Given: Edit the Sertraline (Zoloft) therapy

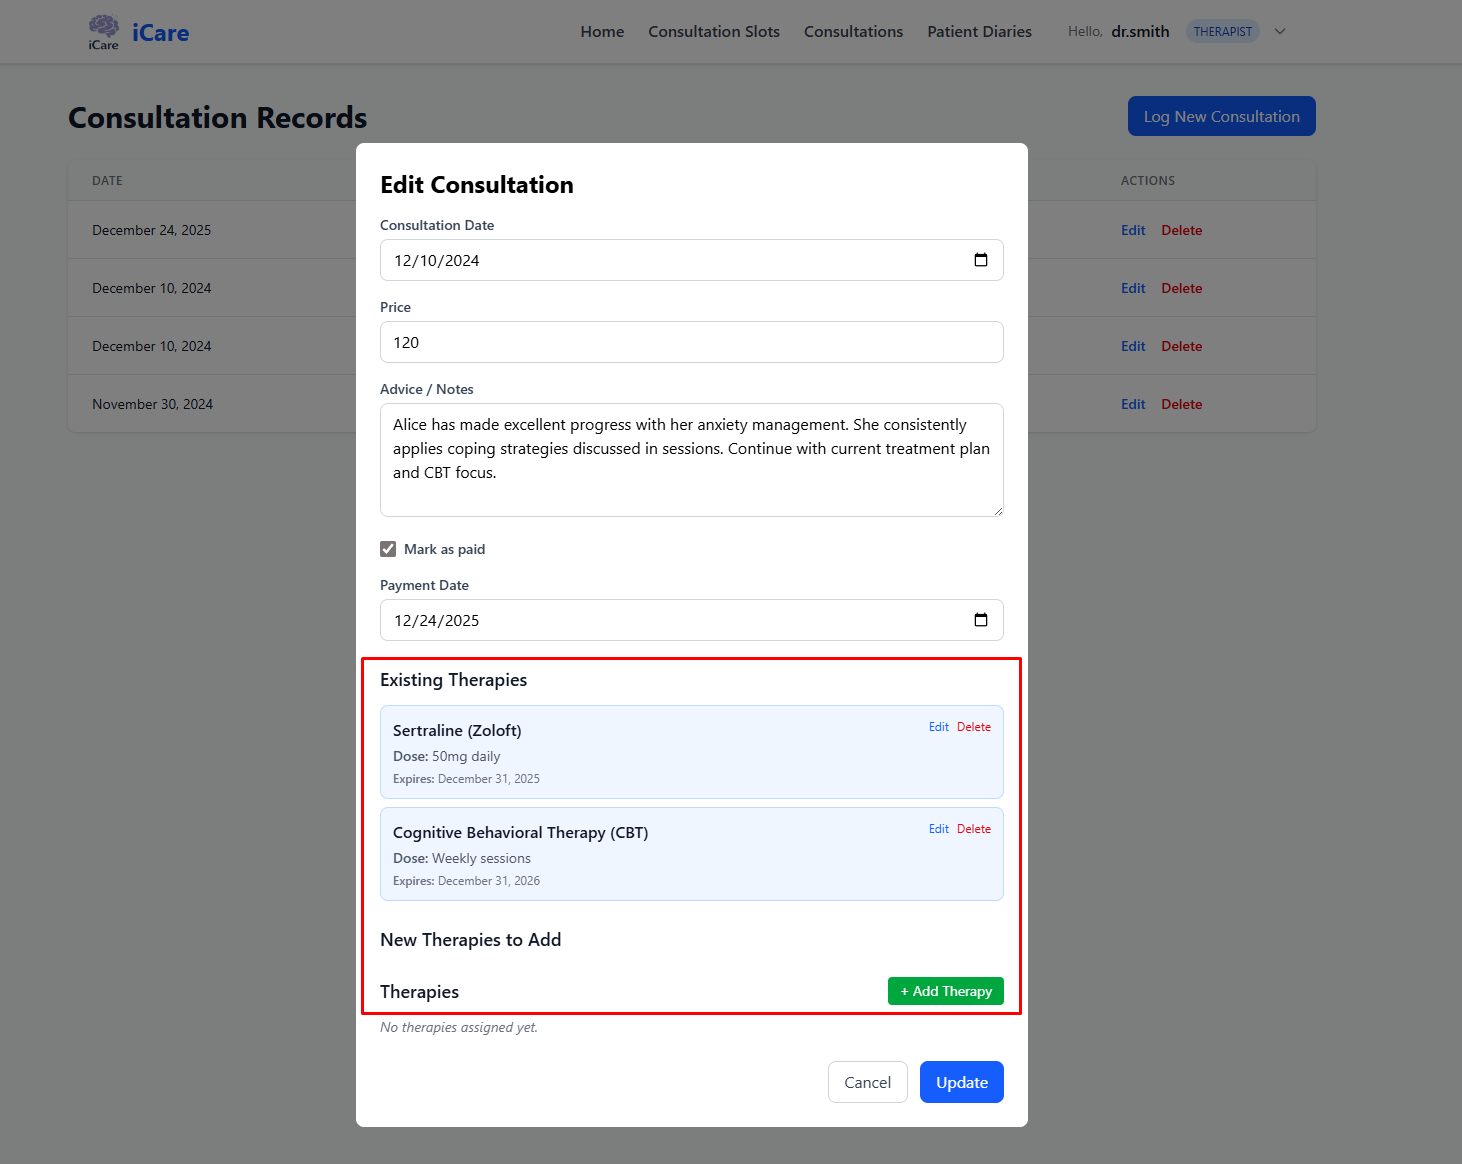Looking at the screenshot, I should (938, 727).
